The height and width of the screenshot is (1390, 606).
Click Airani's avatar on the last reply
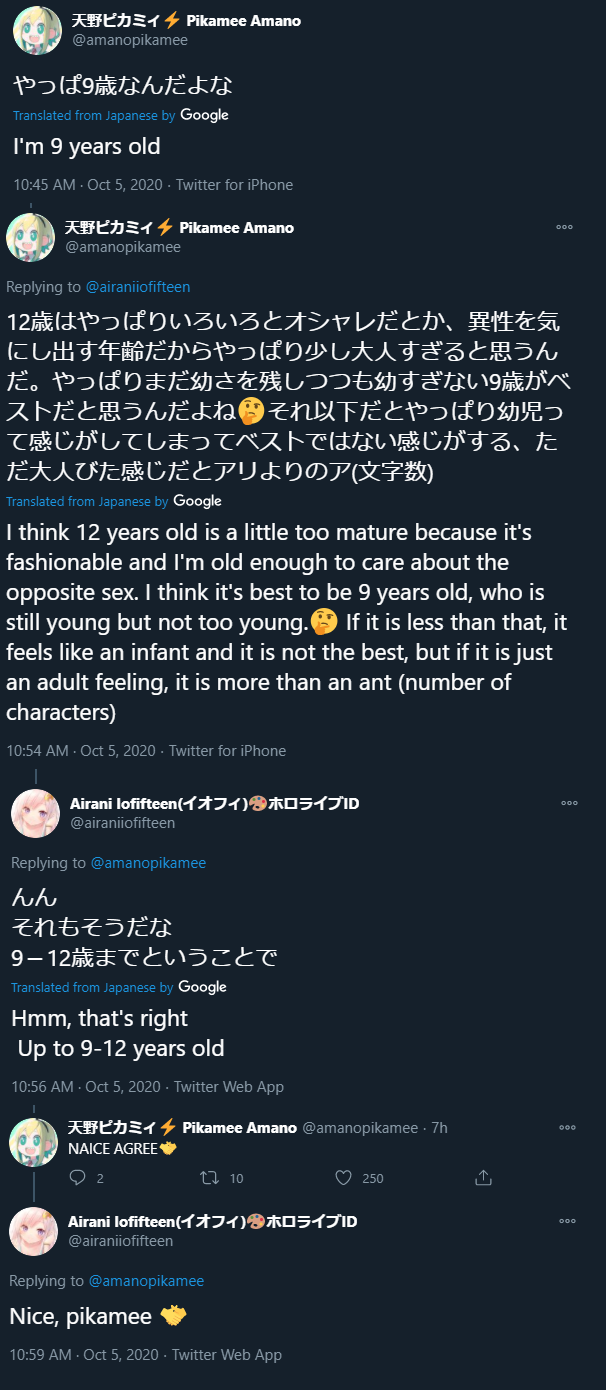pyautogui.click(x=33, y=1231)
